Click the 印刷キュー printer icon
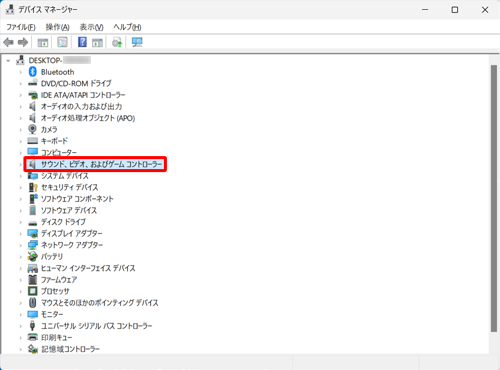Screen dimensions: 500x370 click(33, 337)
